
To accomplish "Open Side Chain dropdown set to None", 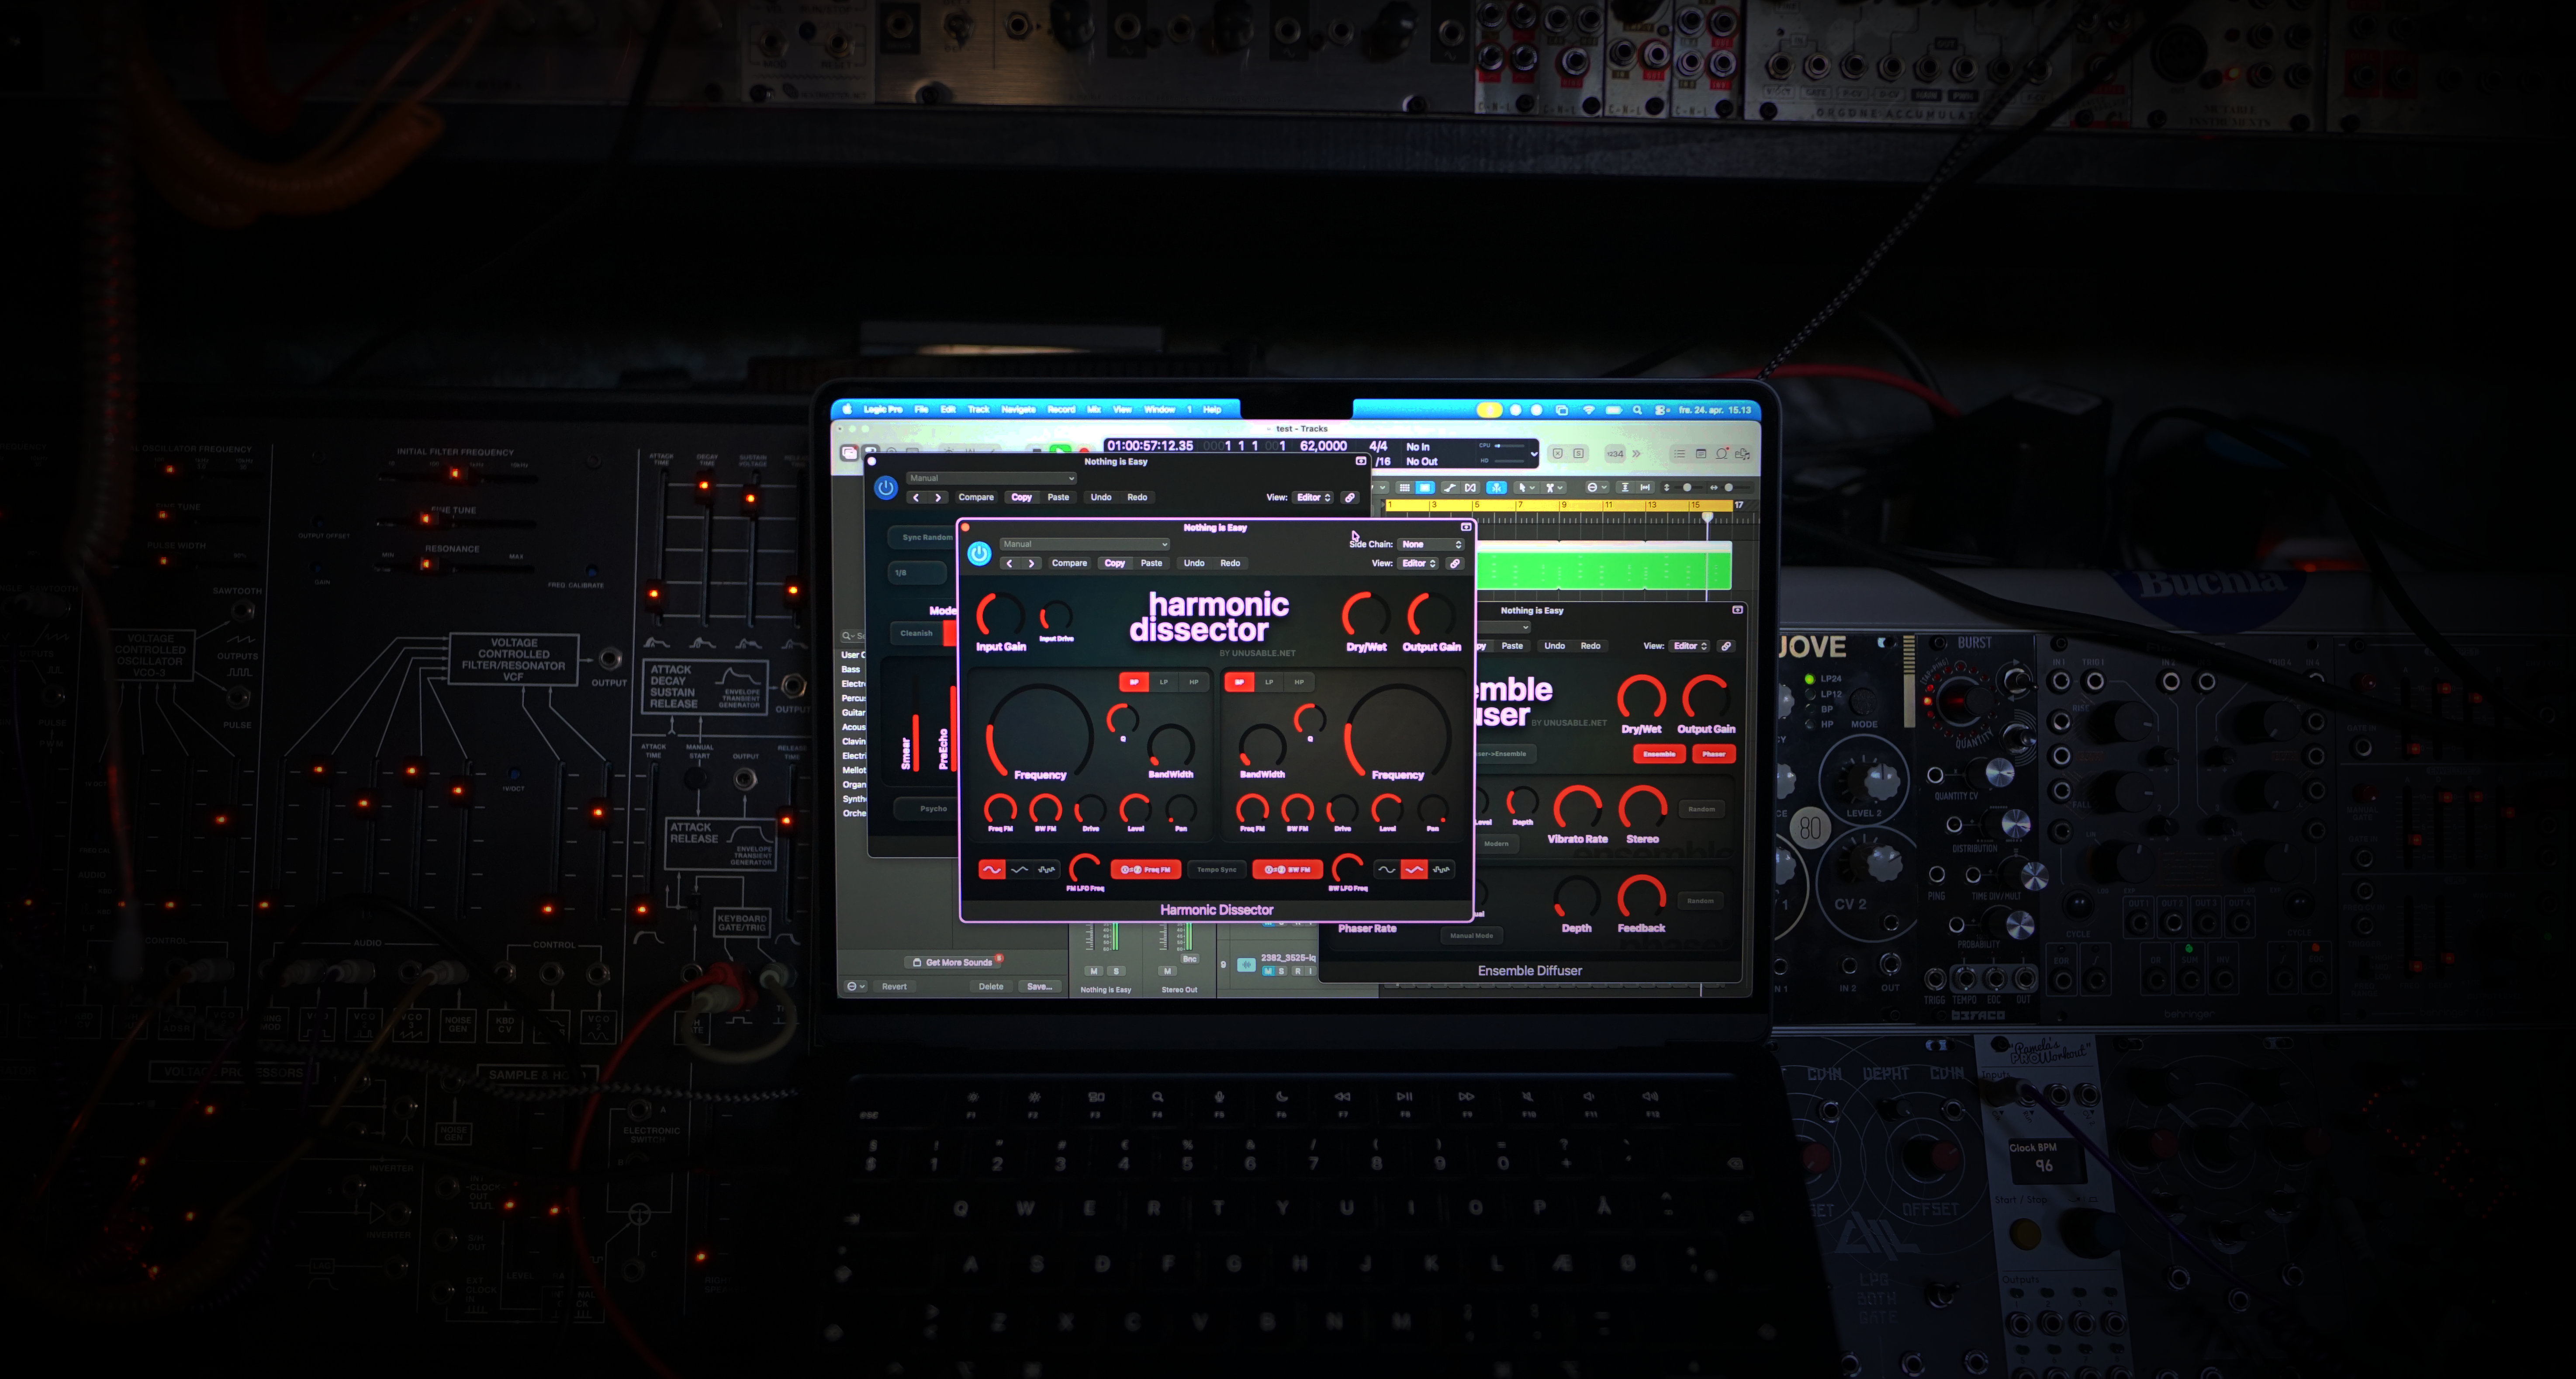I will 1431,544.
